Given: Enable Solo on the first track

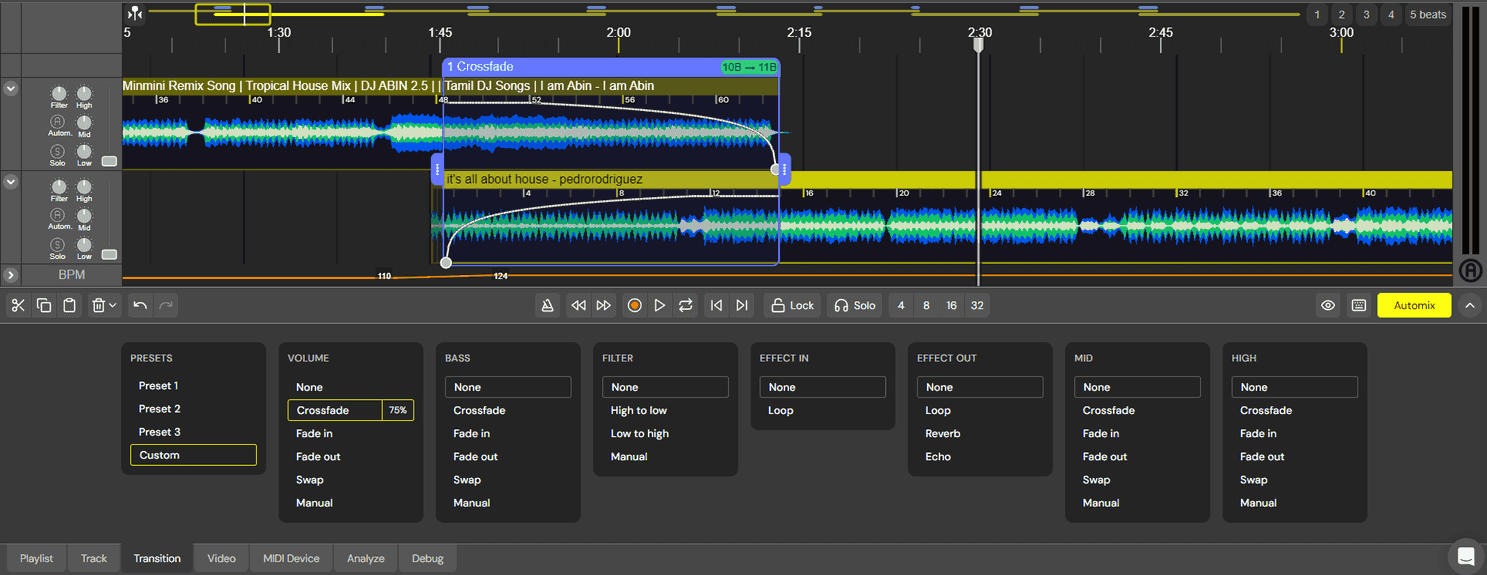Looking at the screenshot, I should click(x=58, y=151).
